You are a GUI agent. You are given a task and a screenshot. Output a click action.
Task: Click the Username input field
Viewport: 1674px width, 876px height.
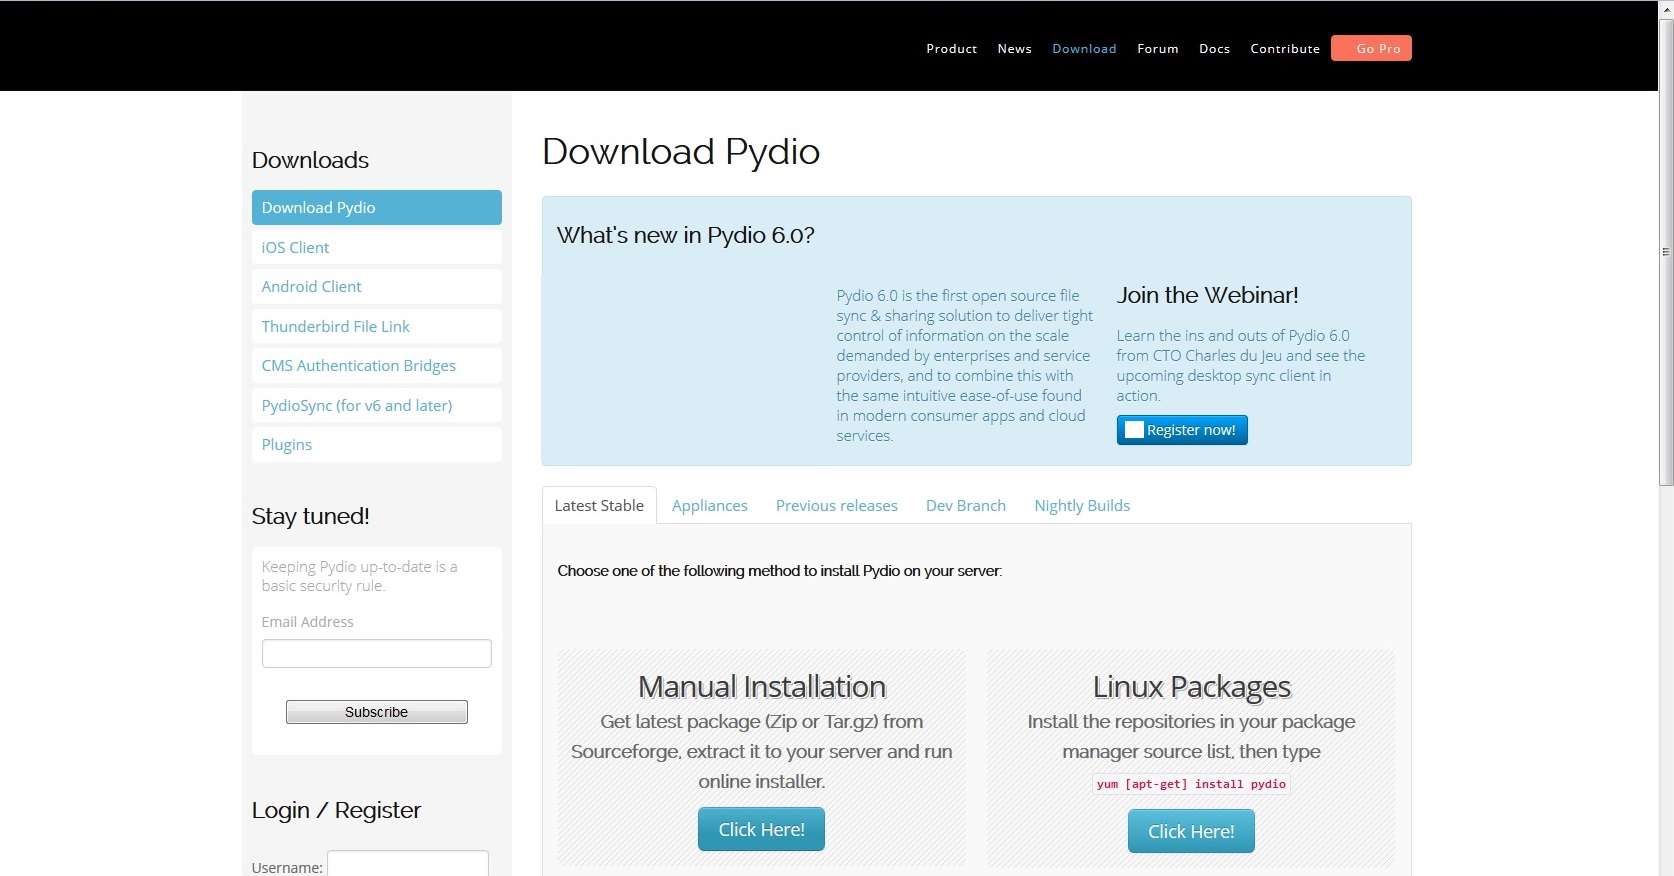[x=408, y=864]
